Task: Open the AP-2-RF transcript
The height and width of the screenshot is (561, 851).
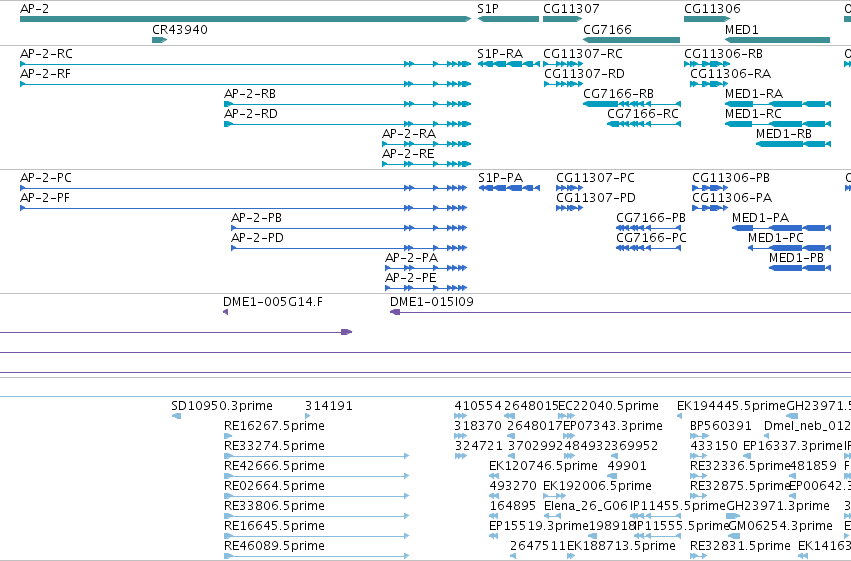Action: 245,84
